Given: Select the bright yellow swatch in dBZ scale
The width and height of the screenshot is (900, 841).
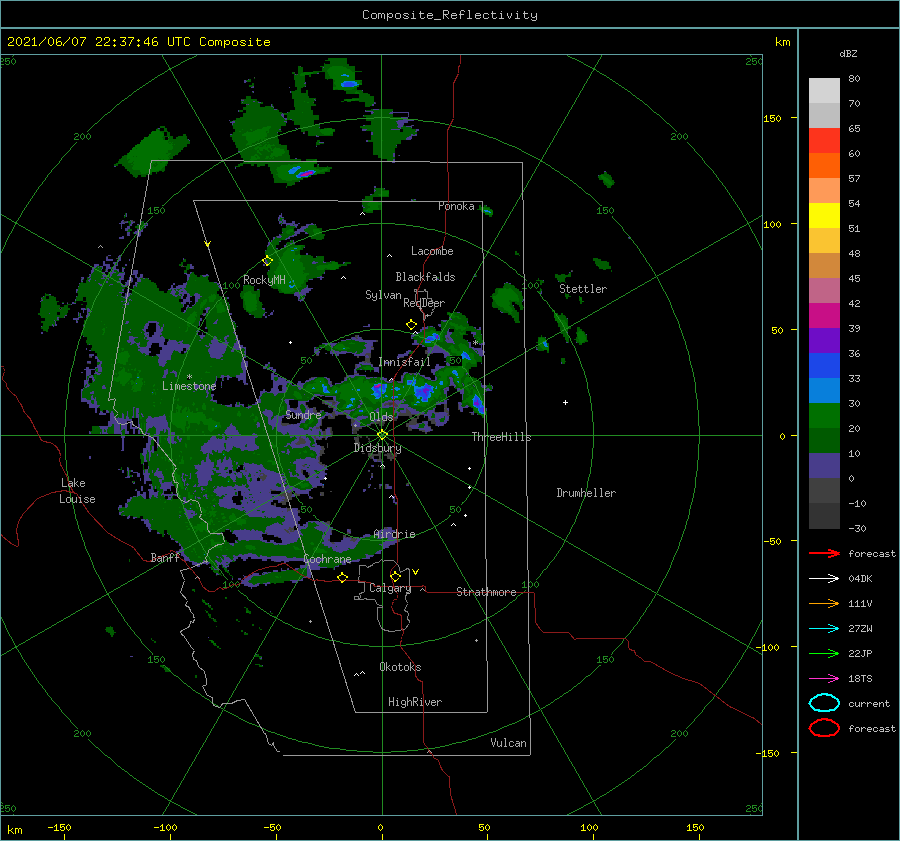Looking at the screenshot, I should [824, 216].
